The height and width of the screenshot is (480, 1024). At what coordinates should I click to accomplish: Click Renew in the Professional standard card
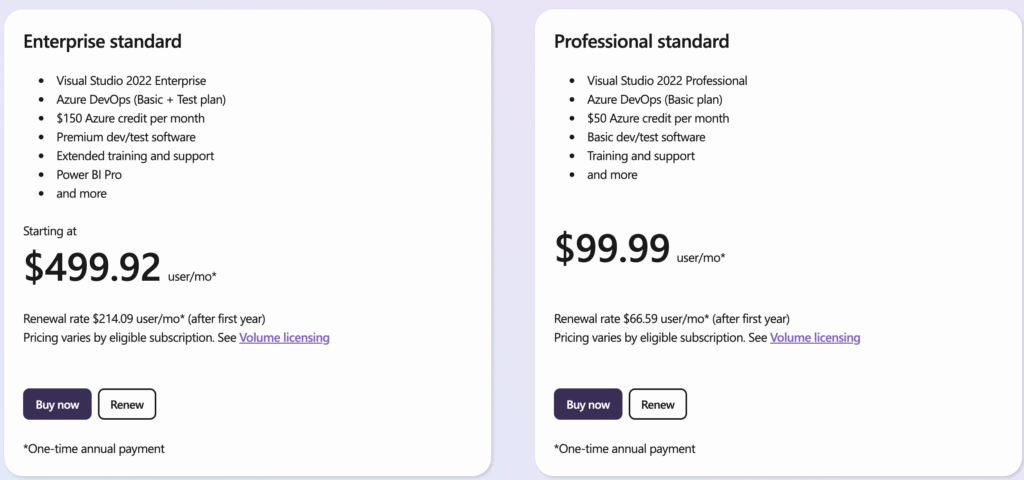pyautogui.click(x=658, y=404)
